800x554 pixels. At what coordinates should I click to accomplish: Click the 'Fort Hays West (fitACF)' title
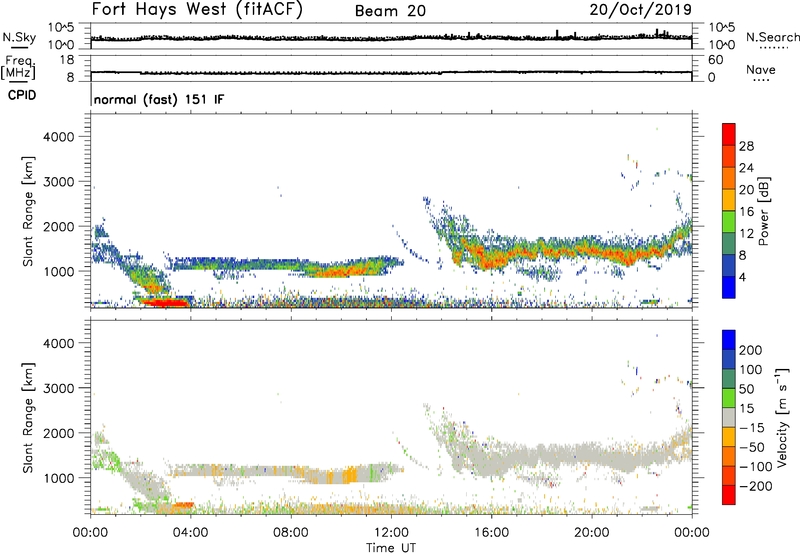click(197, 10)
